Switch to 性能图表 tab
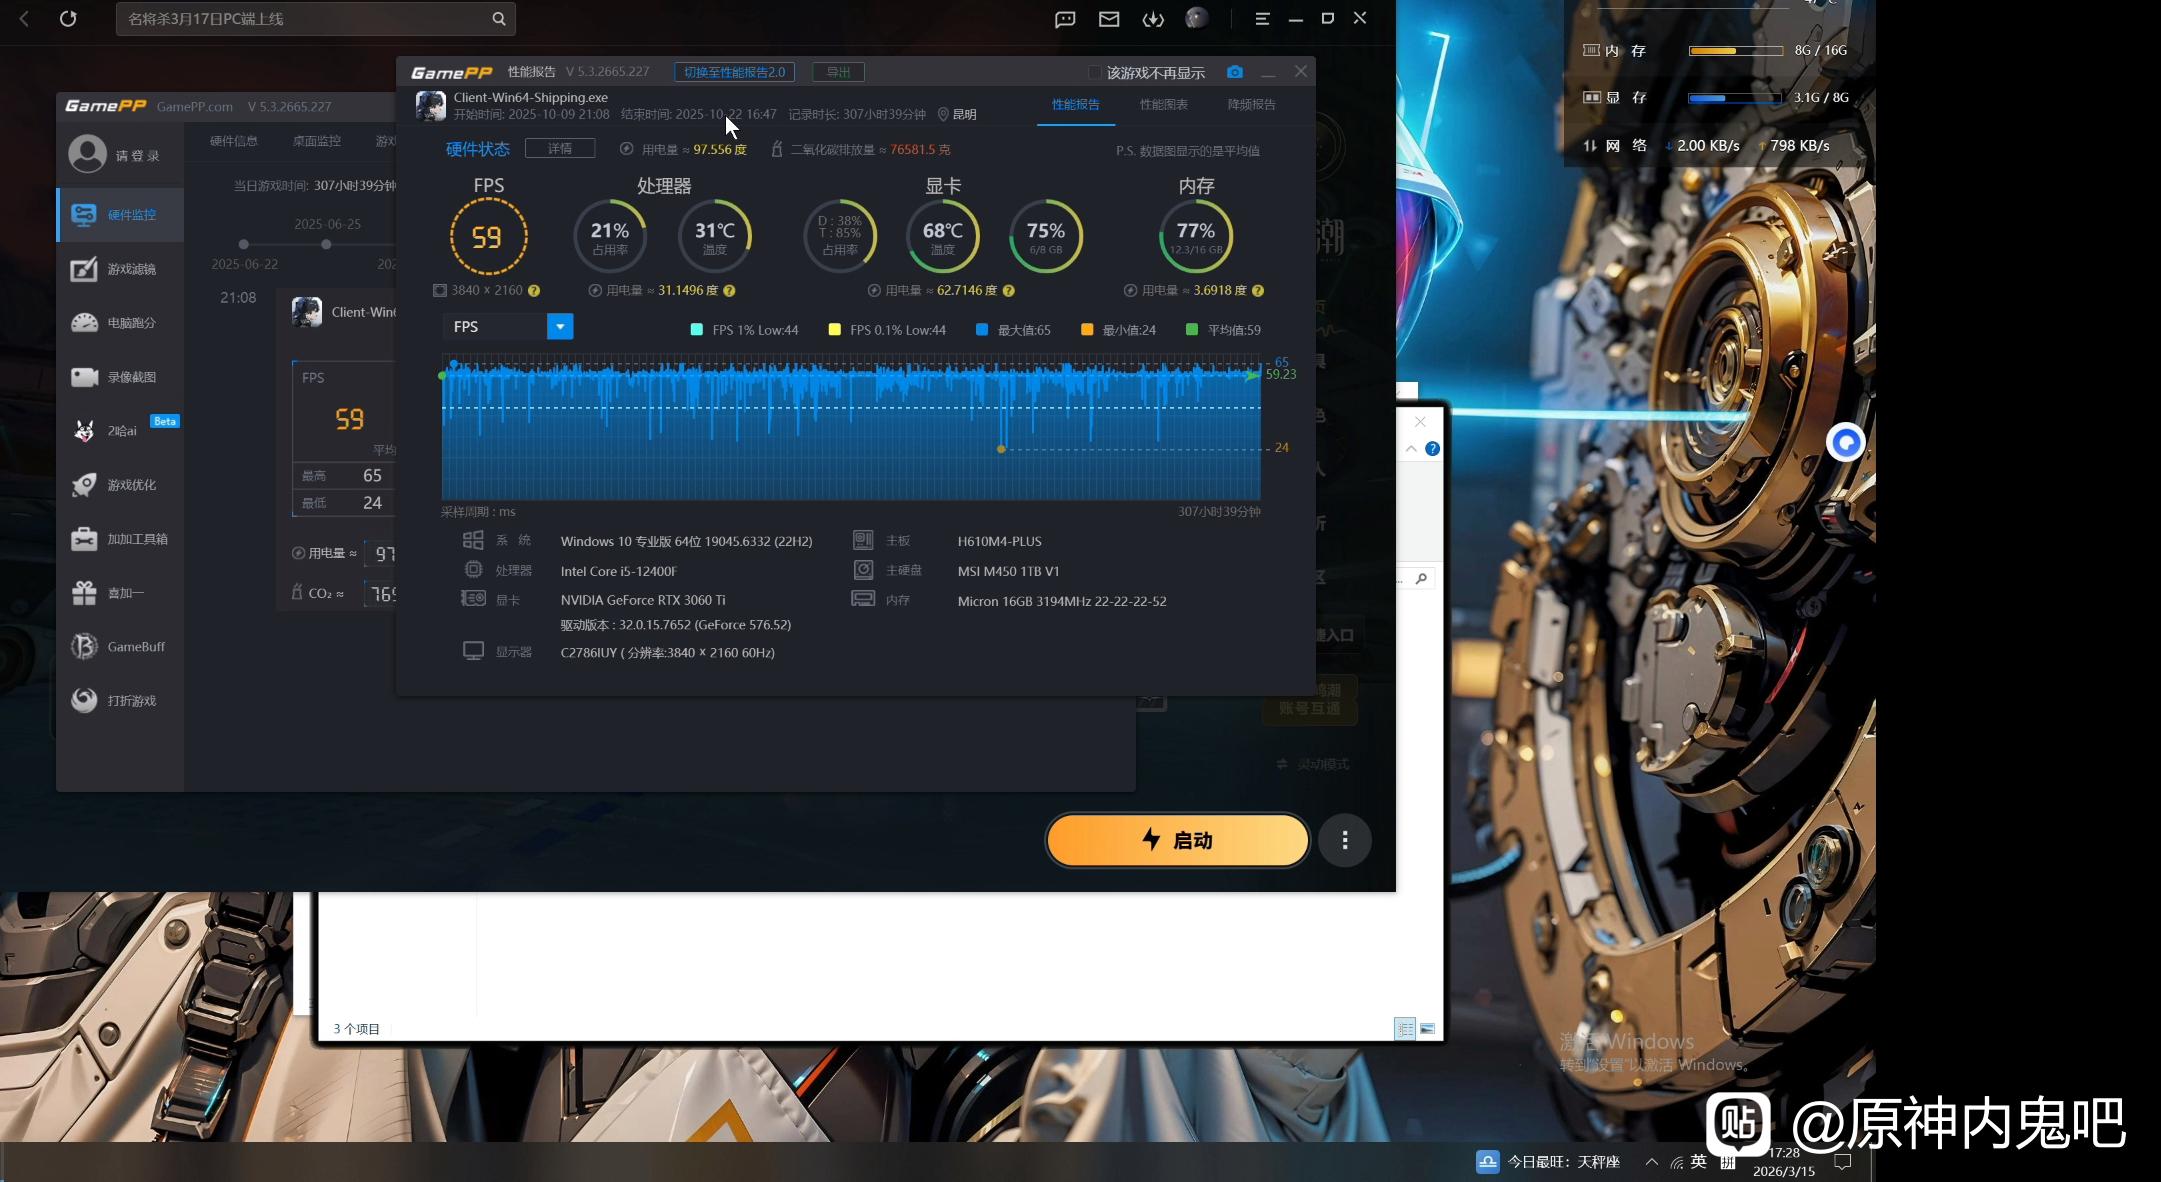Image resolution: width=2161 pixels, height=1182 pixels. coord(1163,105)
